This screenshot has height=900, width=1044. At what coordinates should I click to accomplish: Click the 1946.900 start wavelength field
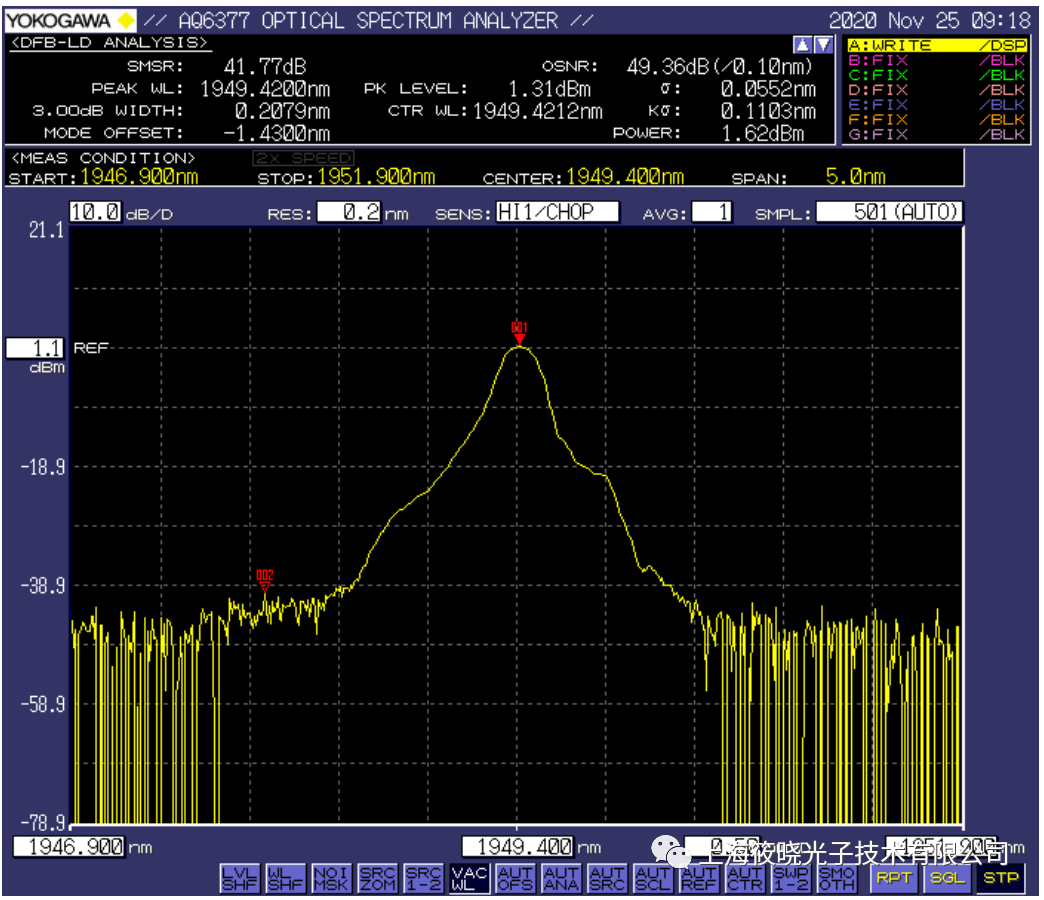tap(70, 847)
